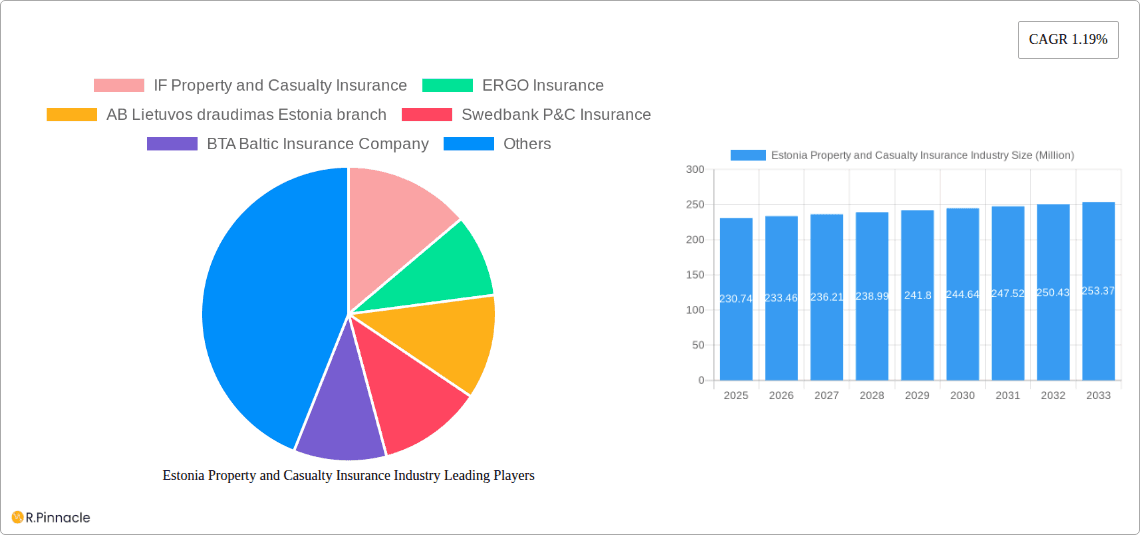Click the bar chart legend blue swatch
Image resolution: width=1140 pixels, height=535 pixels.
(x=748, y=156)
